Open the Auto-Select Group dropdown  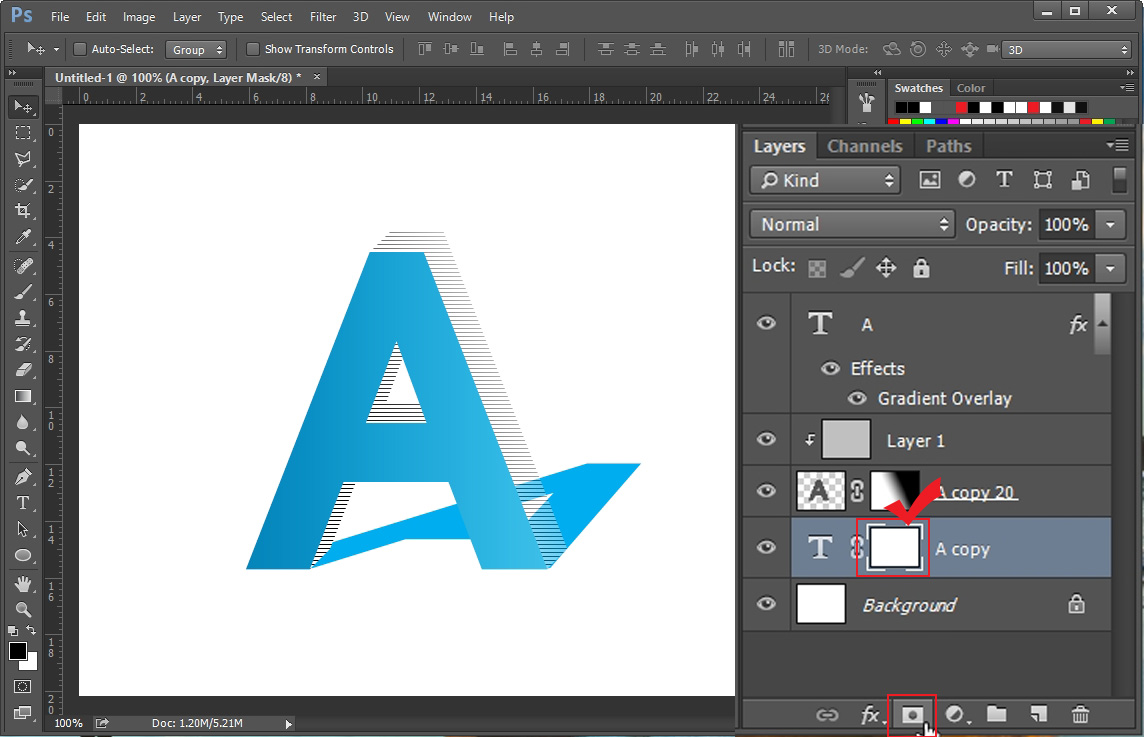[x=196, y=50]
